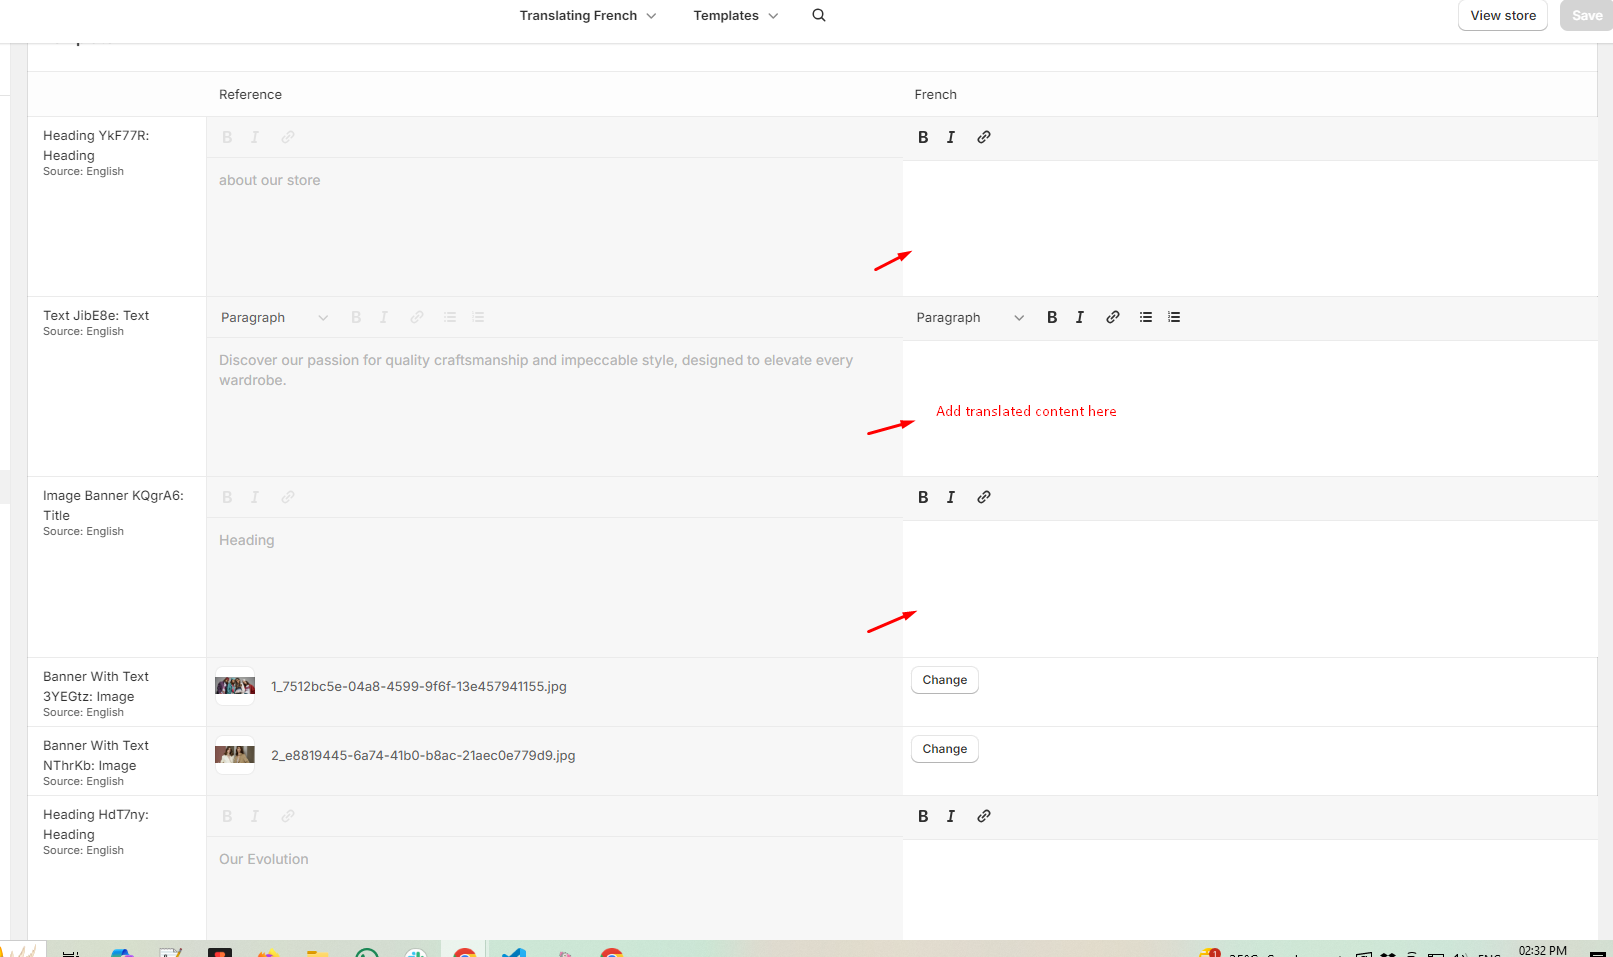Toggle italic in French Heading YkF77R editor
This screenshot has height=957, width=1613.
pyautogui.click(x=951, y=138)
